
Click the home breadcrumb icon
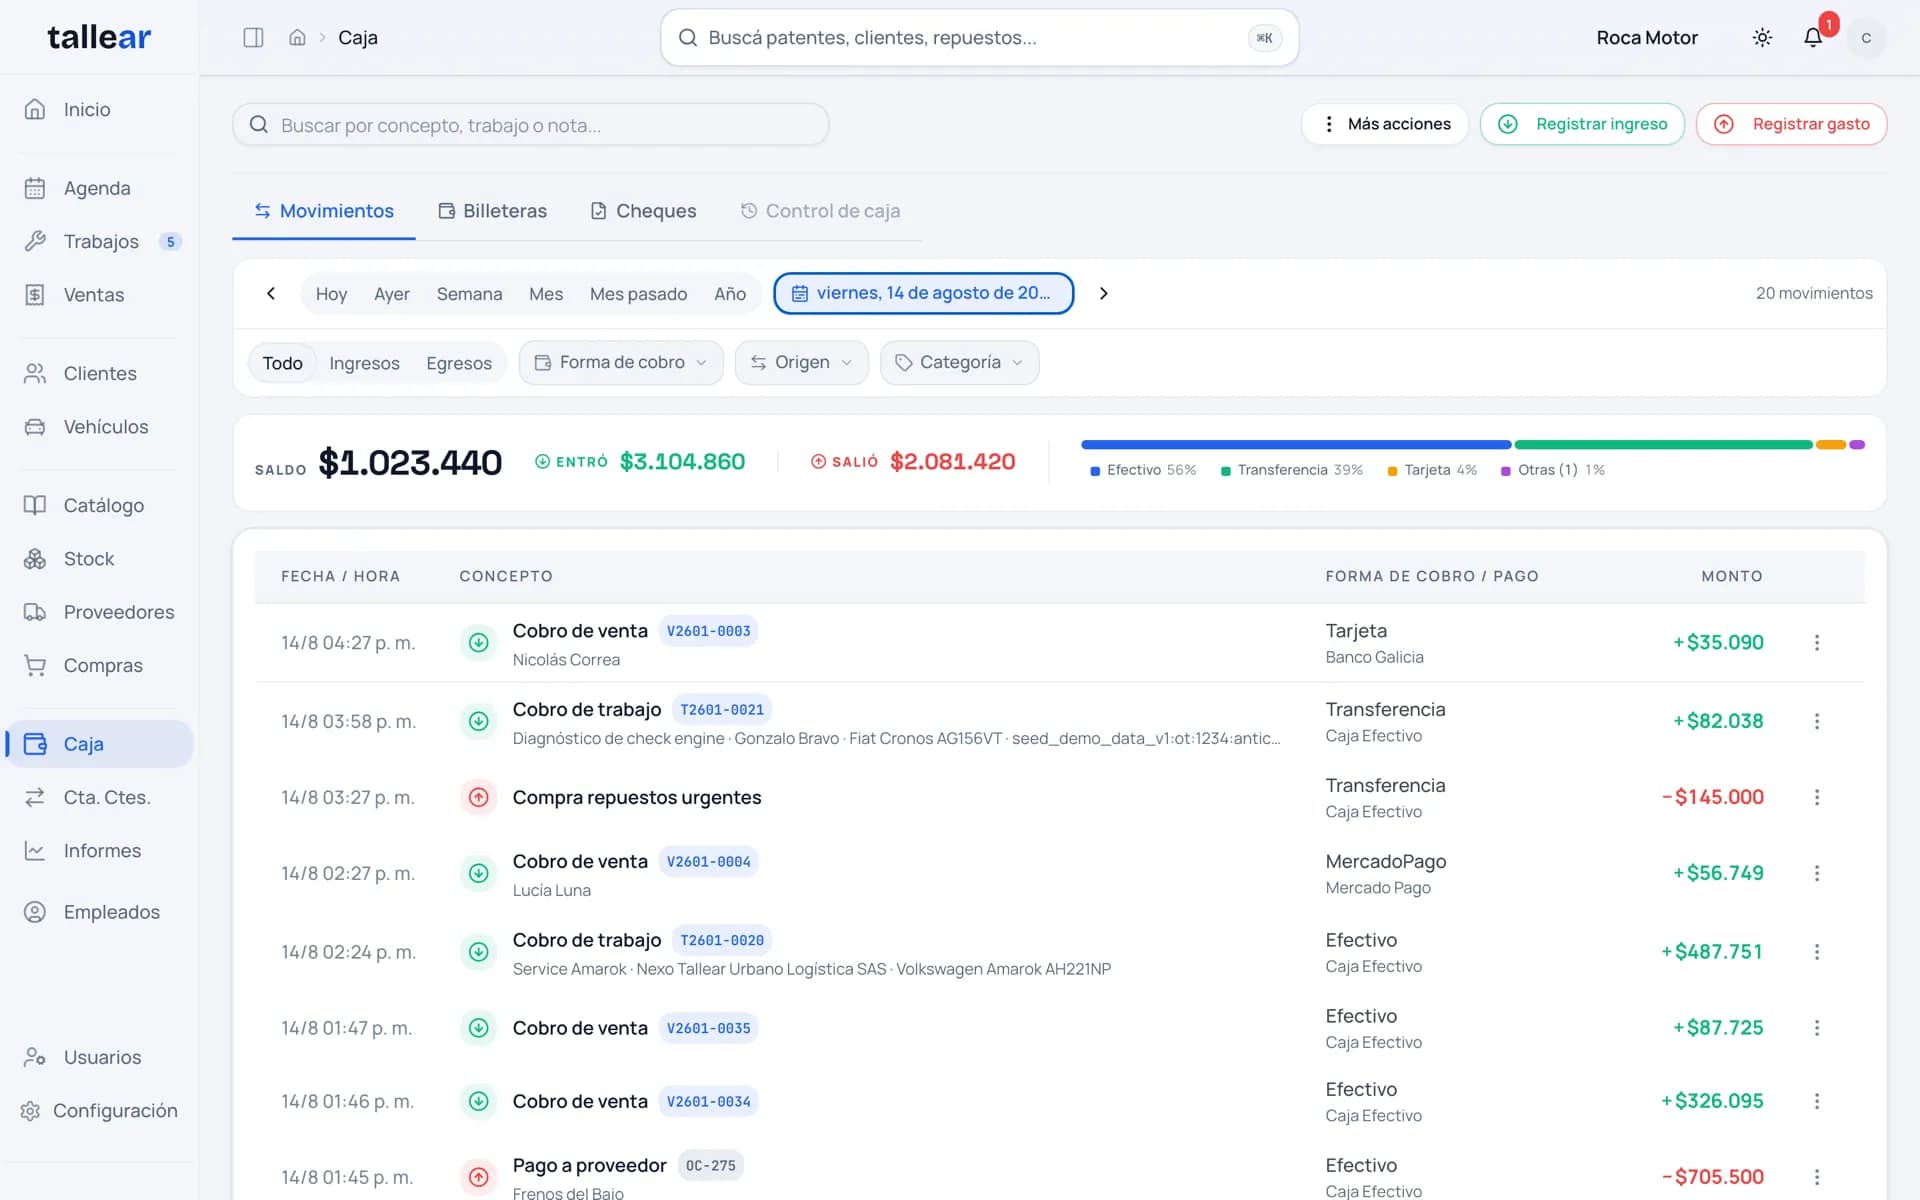click(297, 38)
